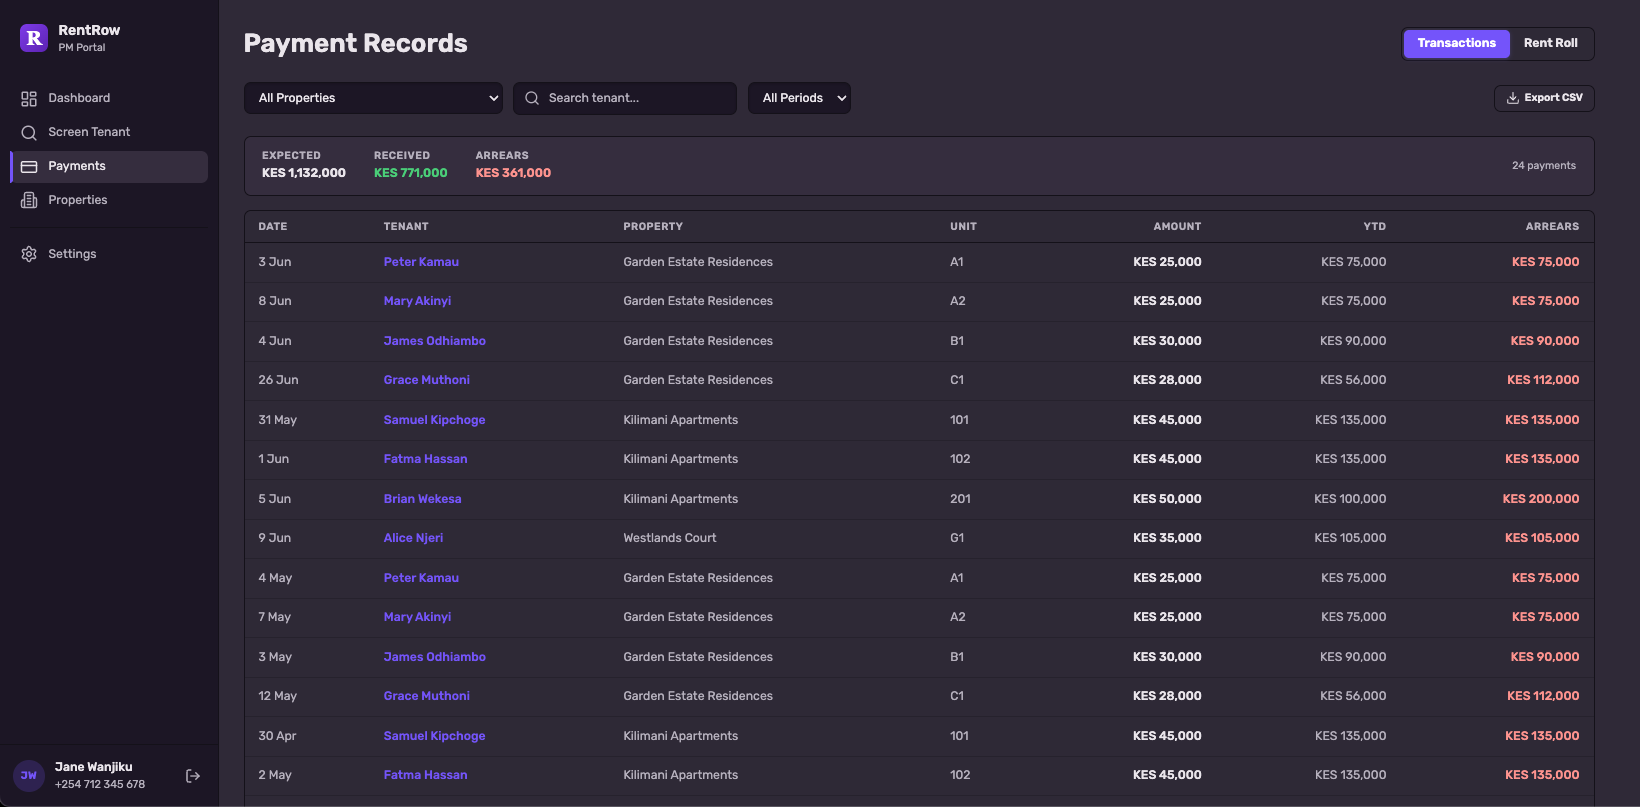The width and height of the screenshot is (1640, 807).
Task: Focus the Search tenant input field
Action: click(x=625, y=98)
